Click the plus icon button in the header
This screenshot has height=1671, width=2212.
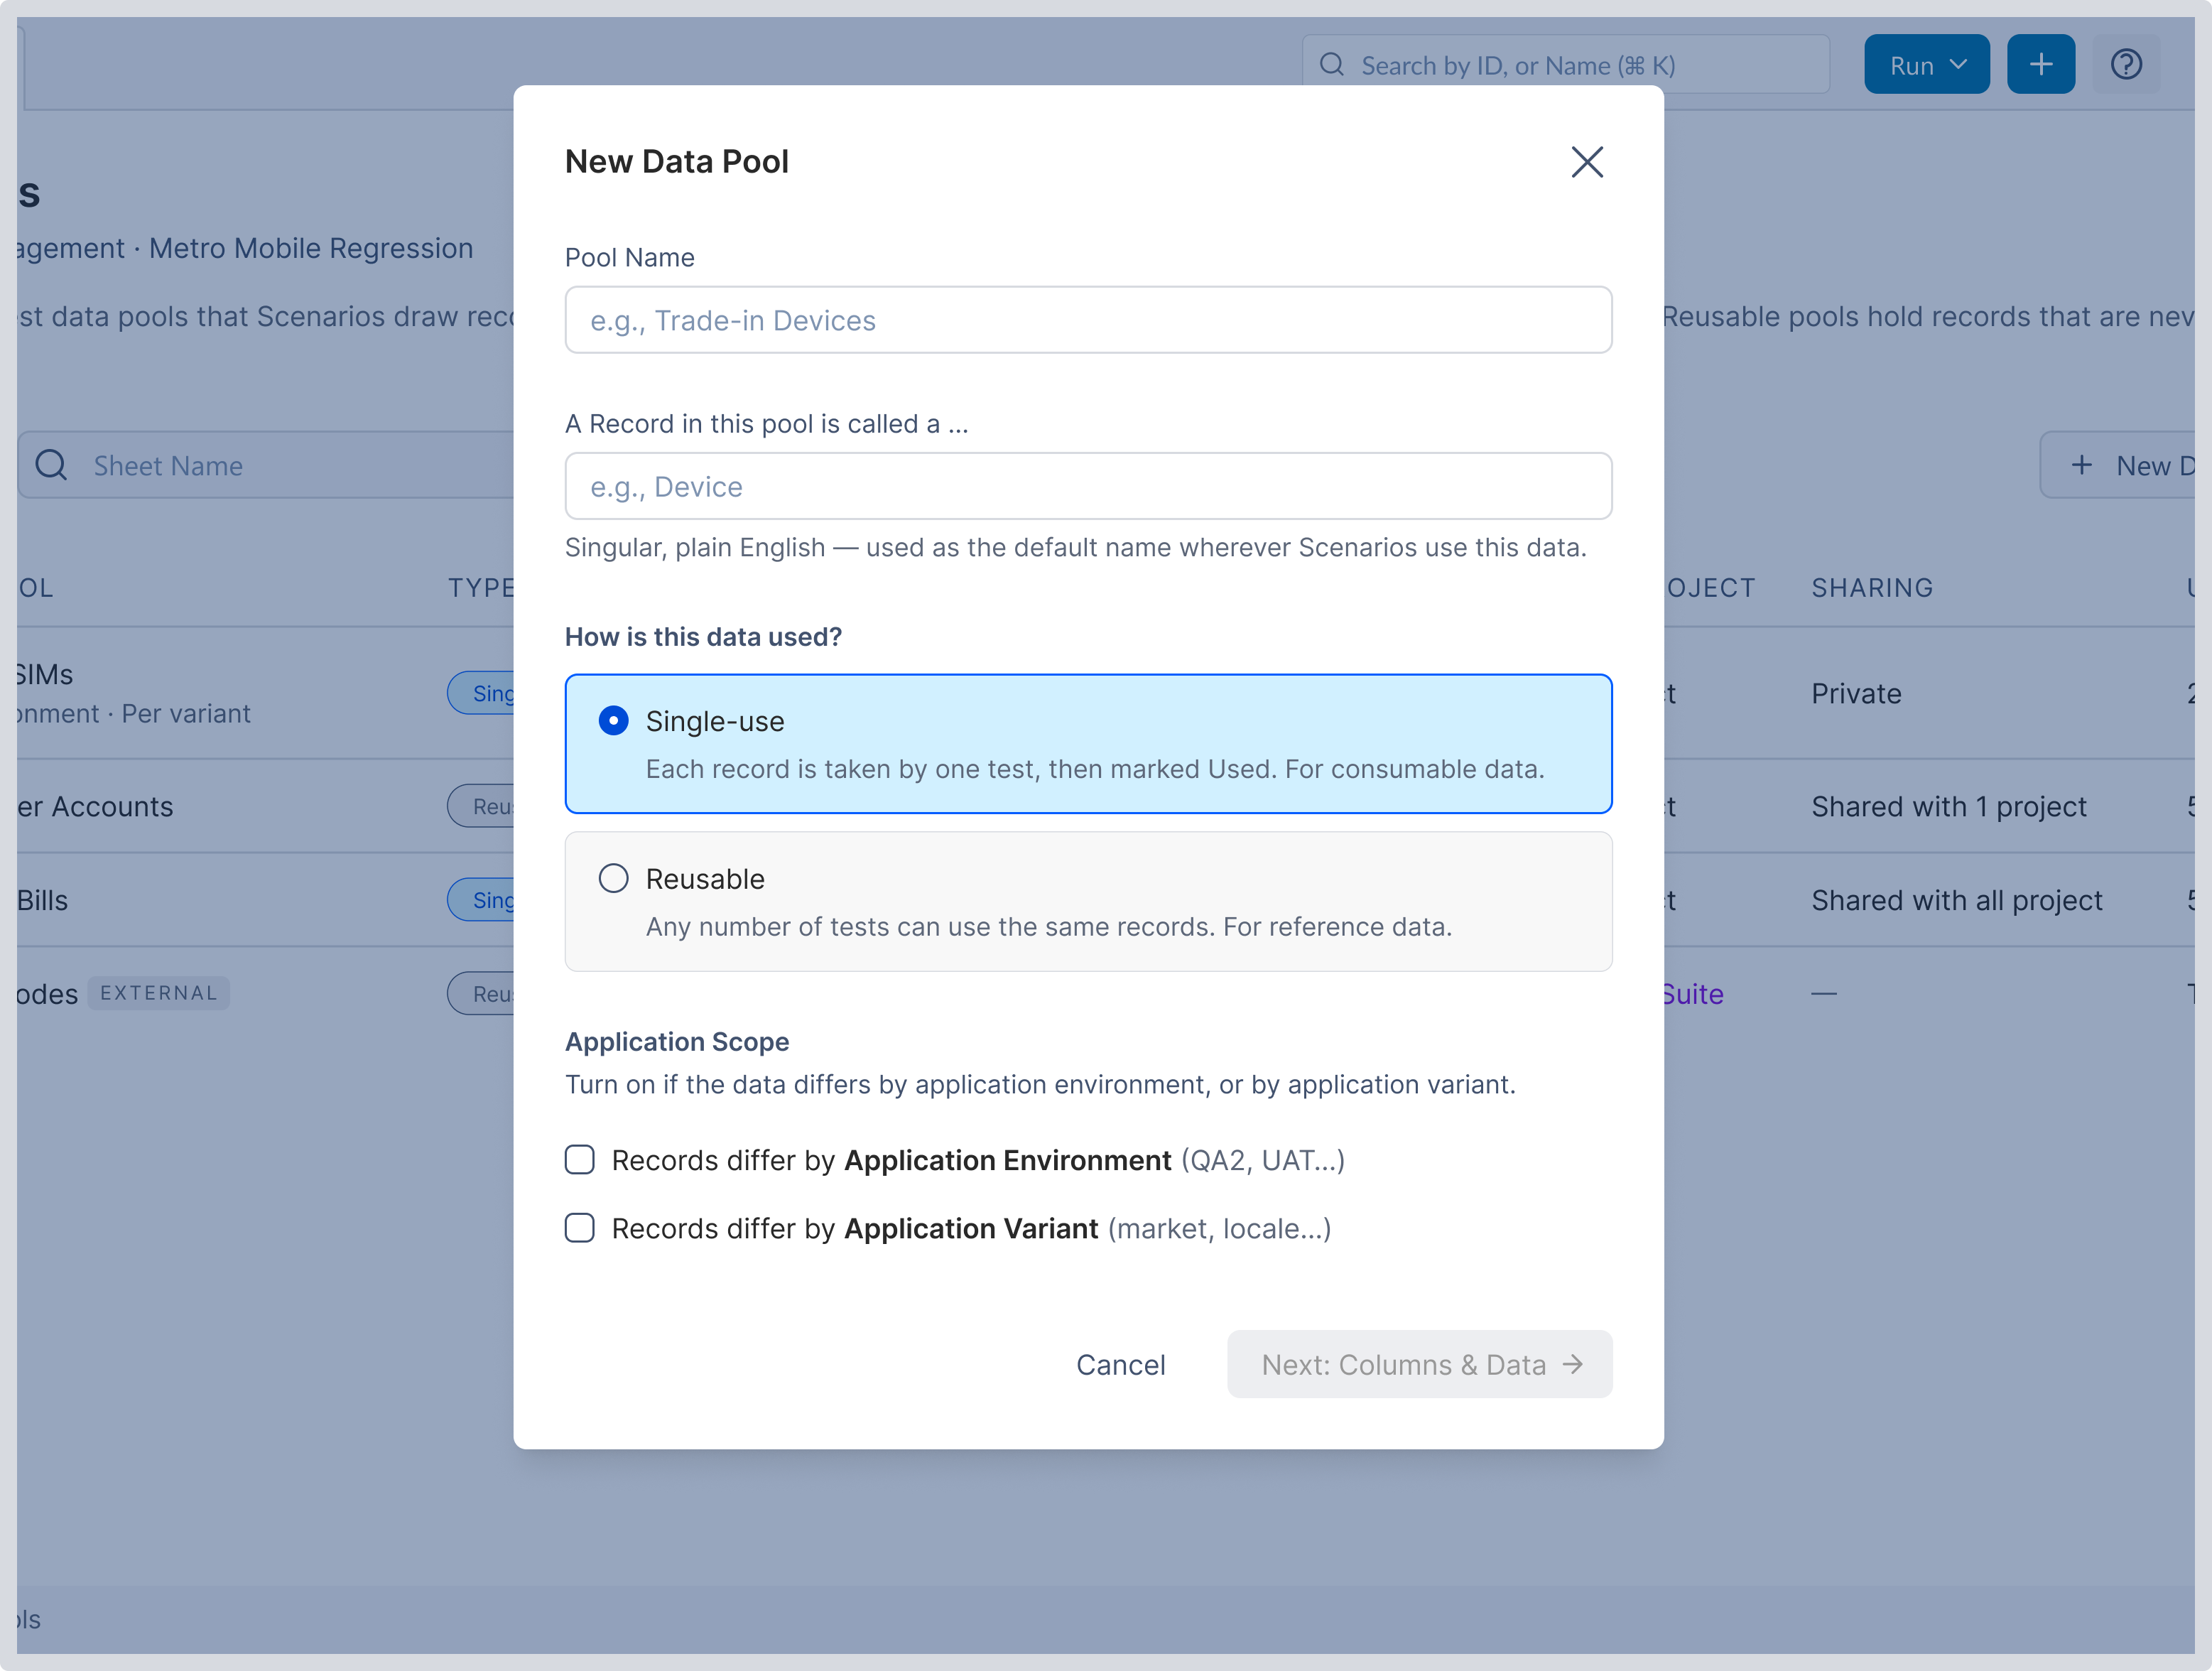(x=2040, y=65)
